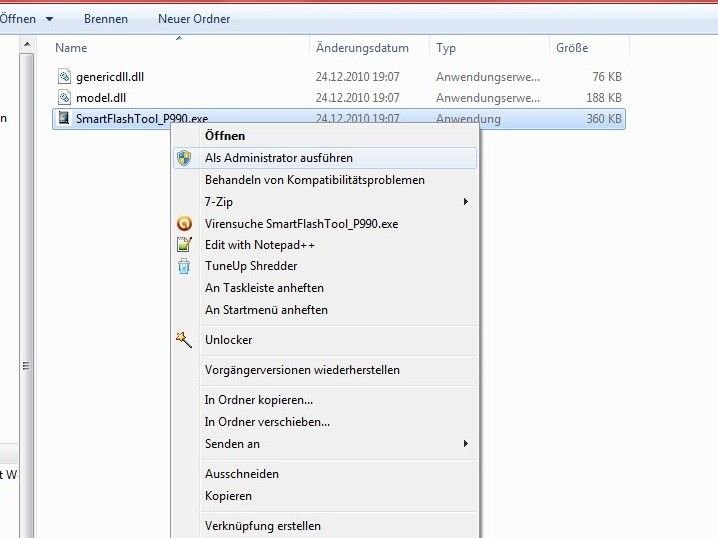Viewport: 718px width, 538px height.
Task: Click the Anwendung type cell
Action: click(x=468, y=119)
